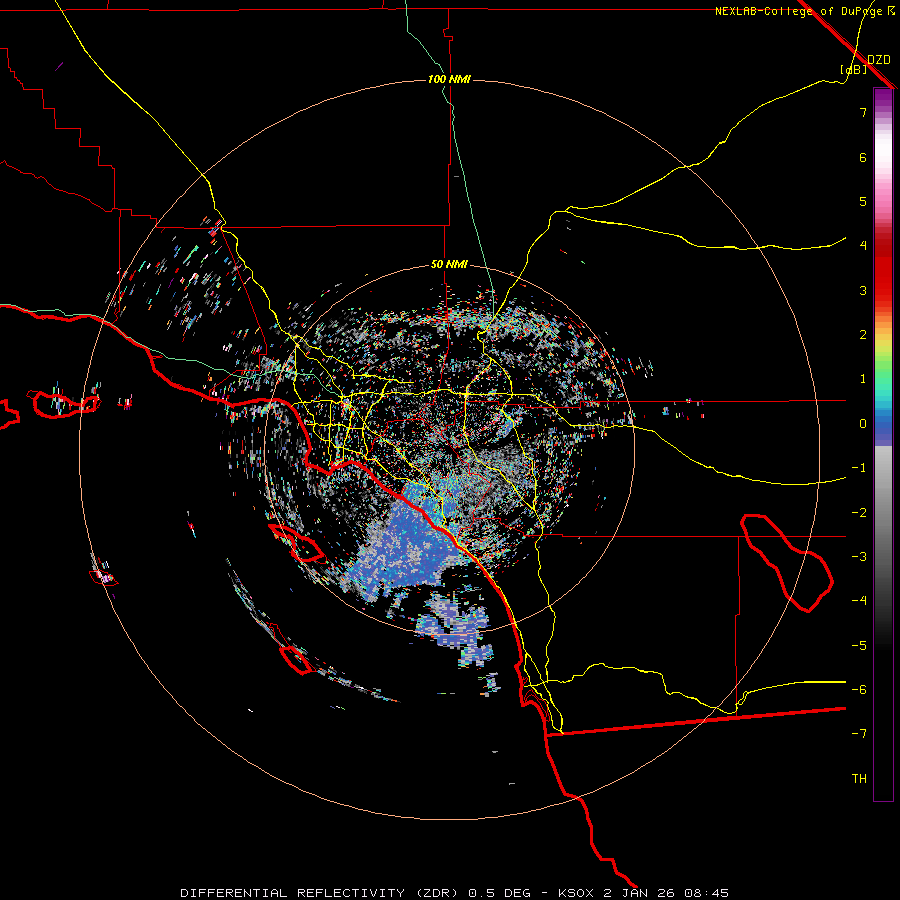Click the 5 value on color scale

tap(863, 201)
